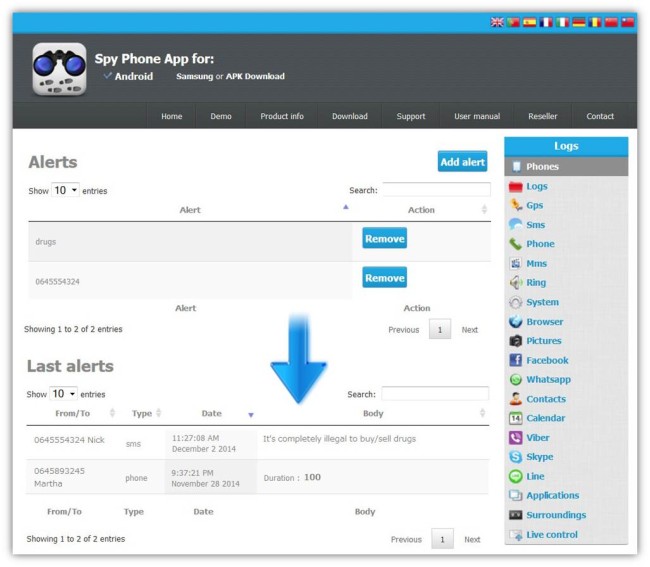Open Contact page
This screenshot has width=650, height=567.
tap(600, 116)
